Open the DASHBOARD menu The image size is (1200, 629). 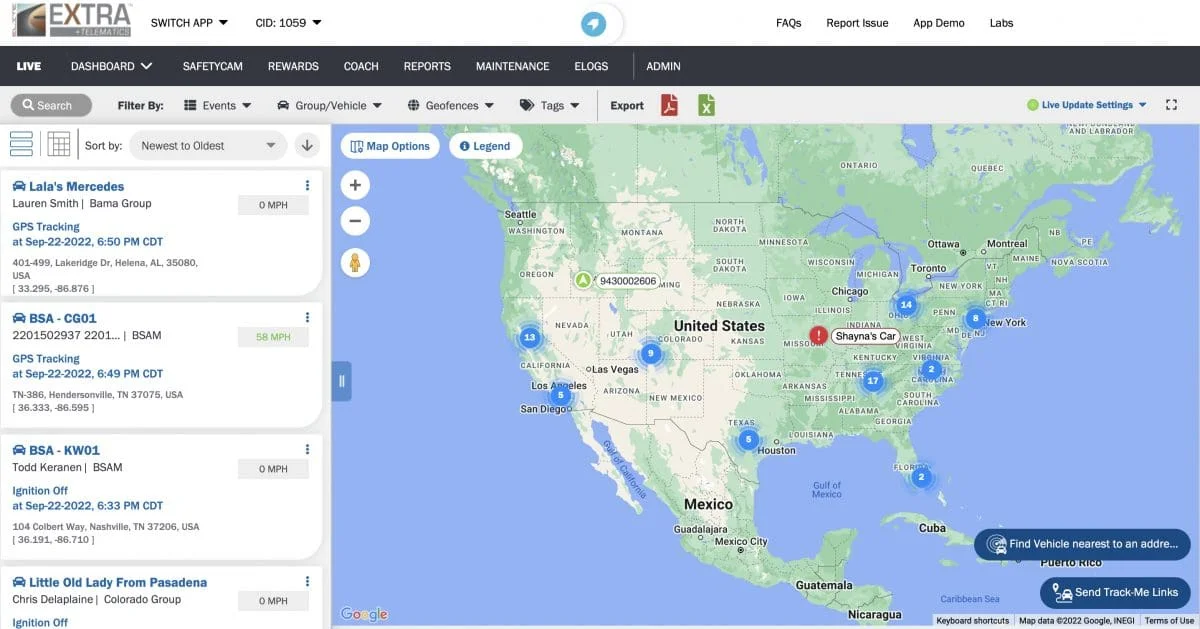point(111,66)
